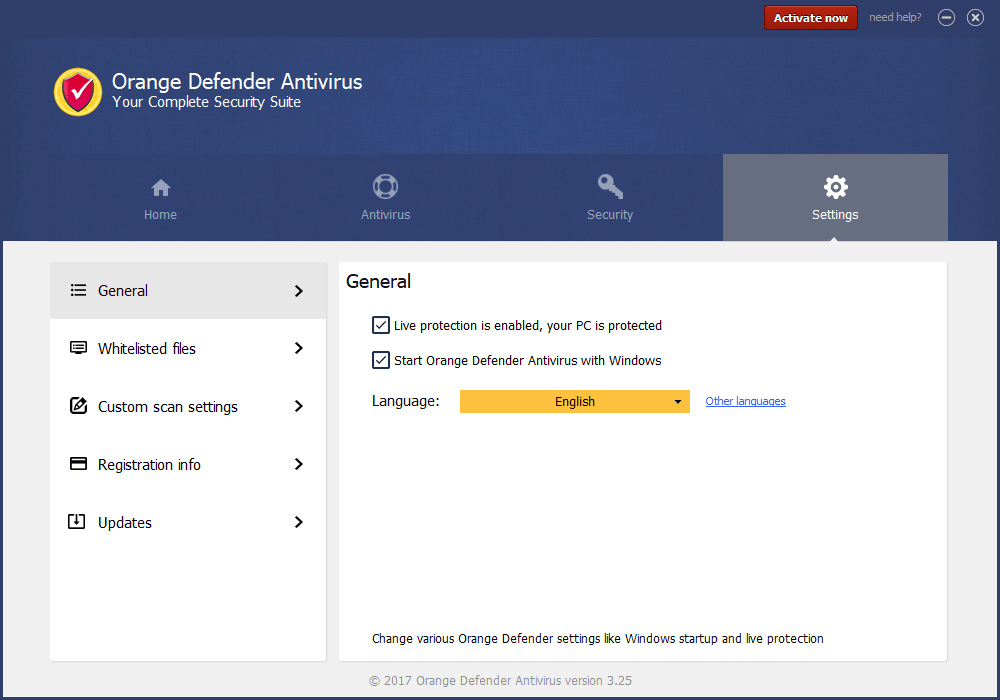The width and height of the screenshot is (1000, 700).
Task: Click the need help? link
Action: coord(895,18)
